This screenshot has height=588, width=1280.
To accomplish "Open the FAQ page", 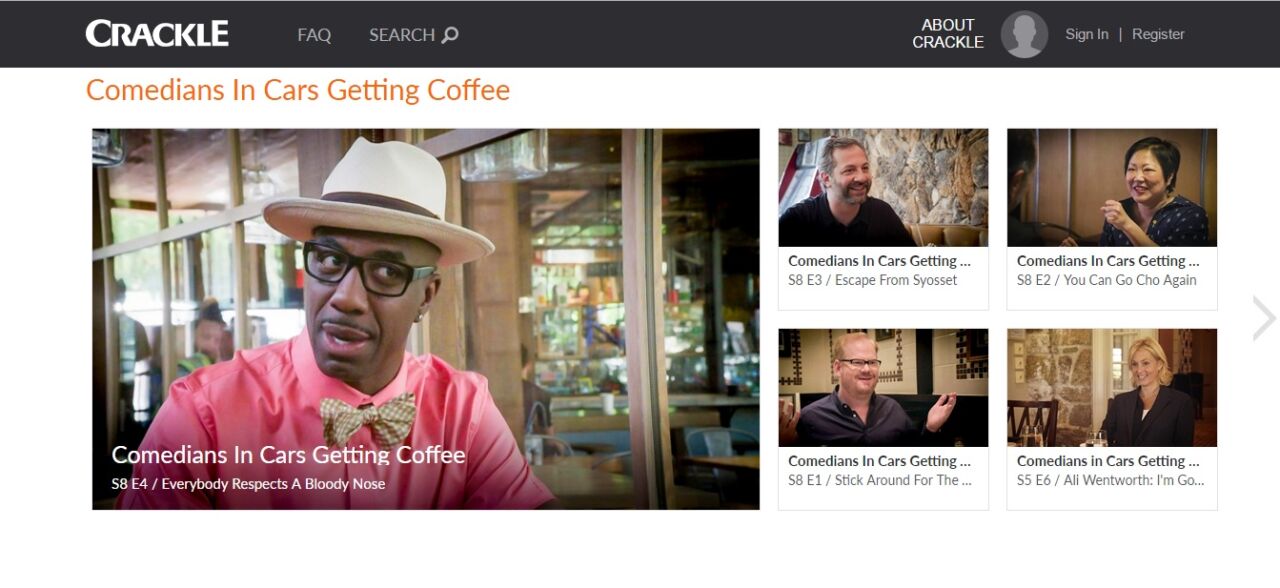I will 314,35.
